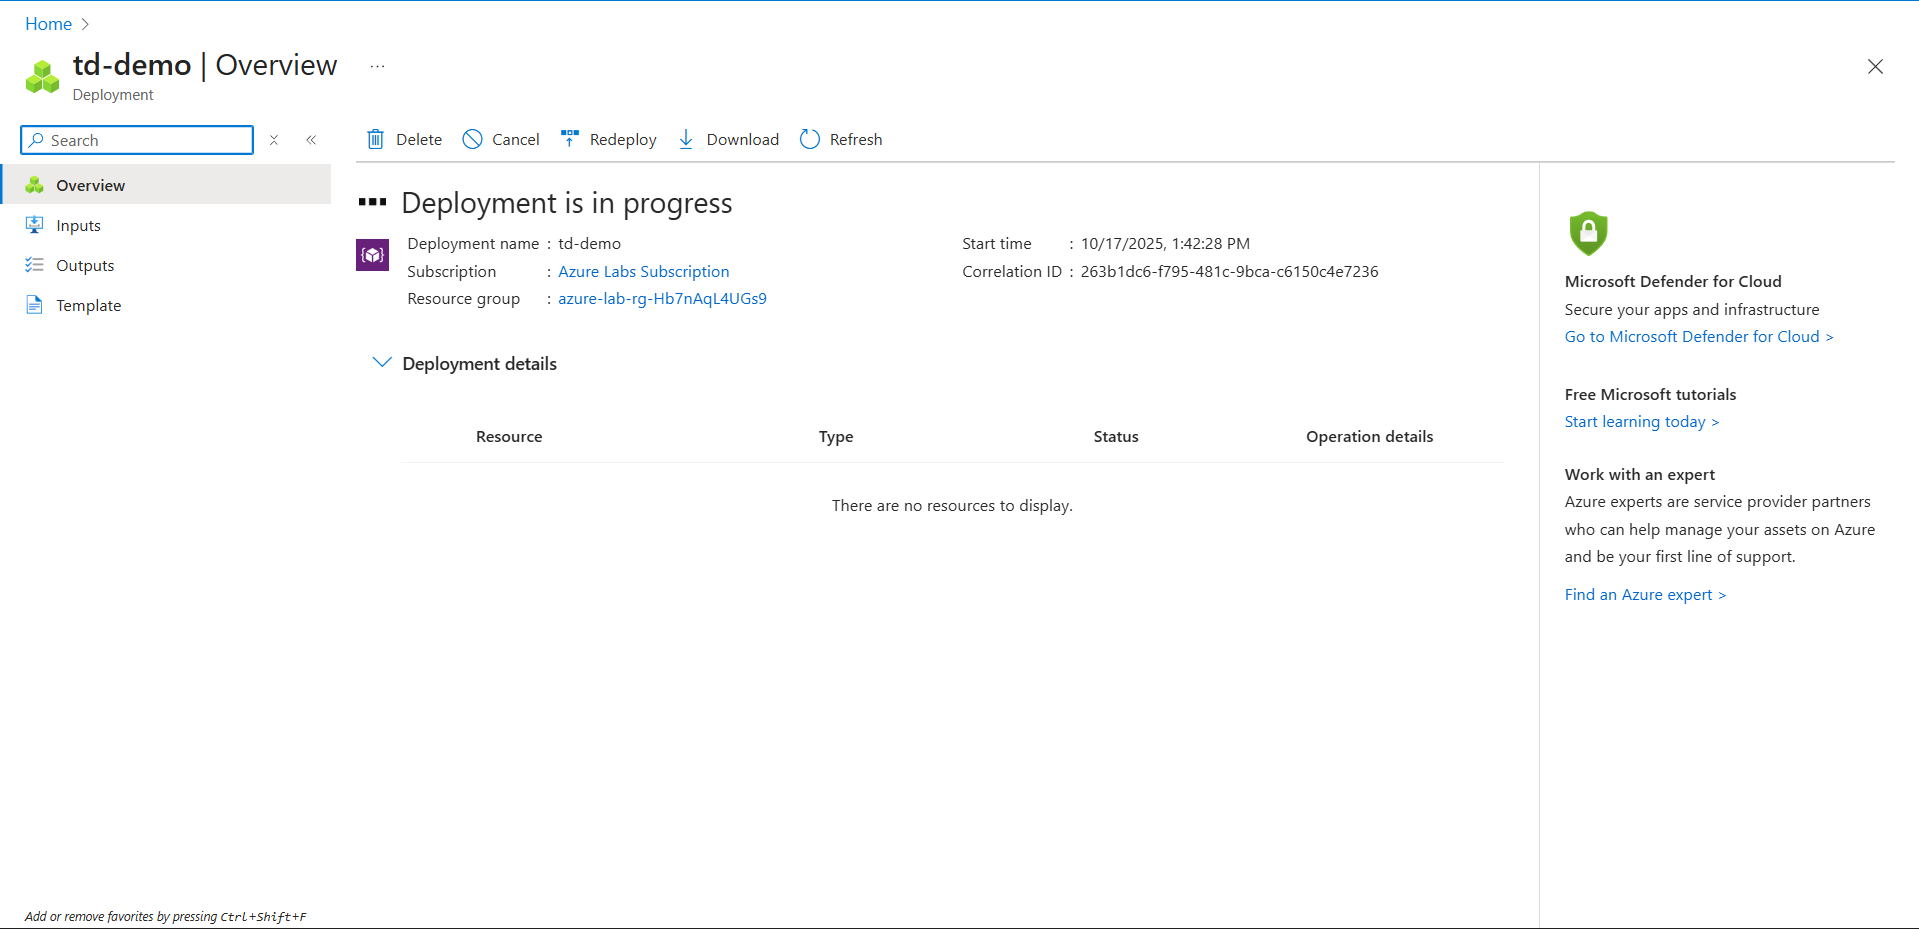
Task: Click the Delete trash can icon
Action: coord(375,140)
